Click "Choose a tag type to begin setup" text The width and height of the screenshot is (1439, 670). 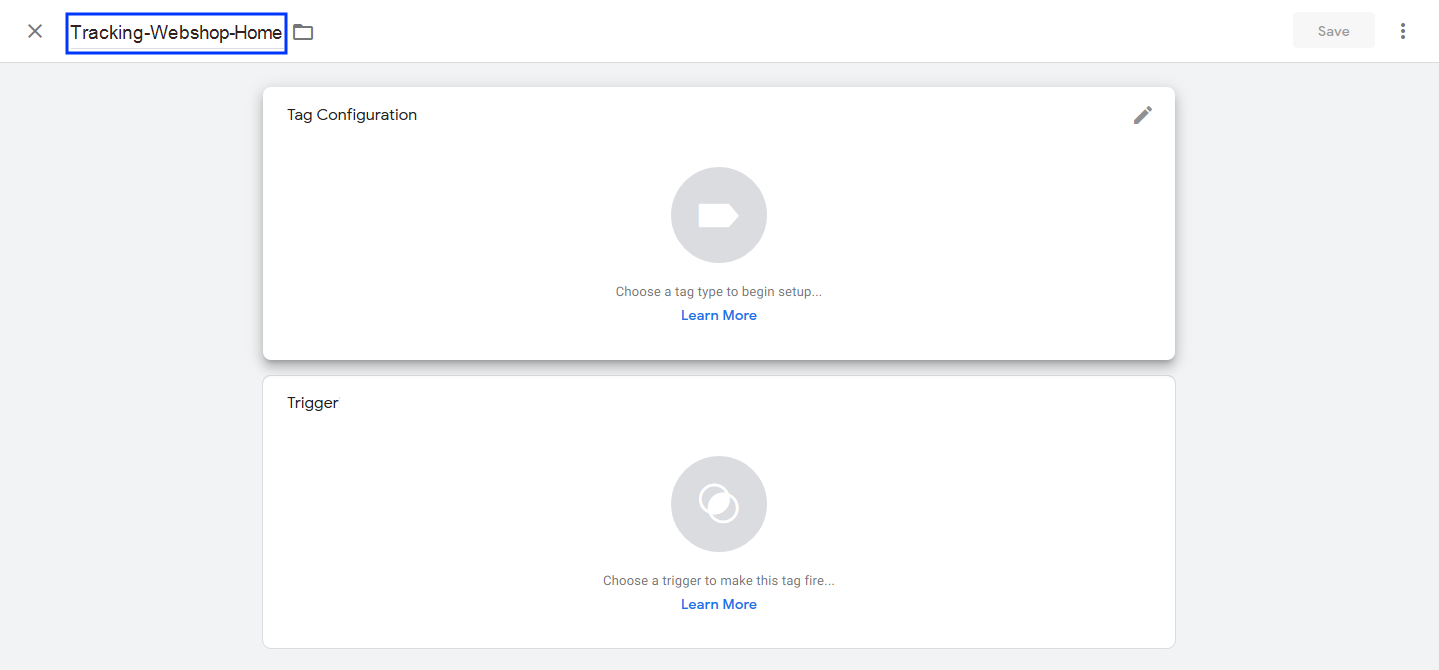pyautogui.click(x=718, y=292)
